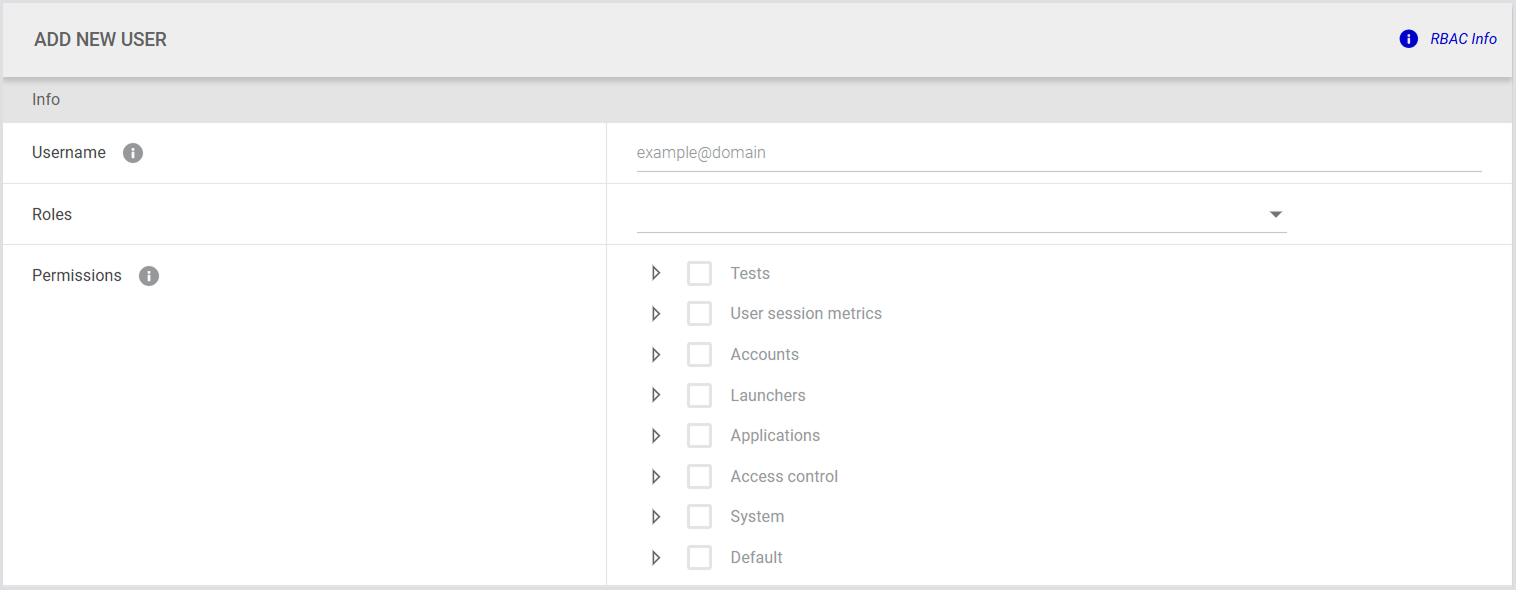Expand the Tests permission tree
The width and height of the screenshot is (1516, 590).
tap(656, 273)
